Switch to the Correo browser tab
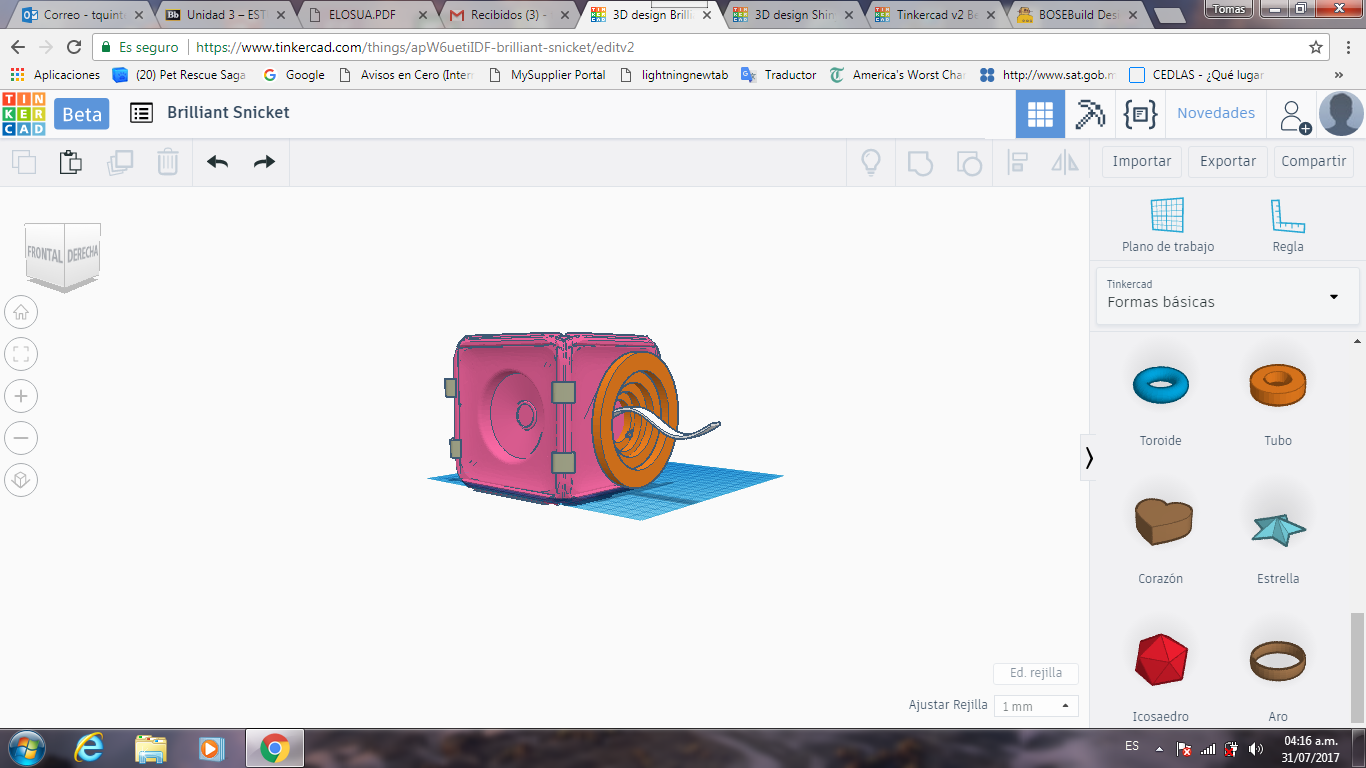The height and width of the screenshot is (768, 1366). [x=82, y=15]
